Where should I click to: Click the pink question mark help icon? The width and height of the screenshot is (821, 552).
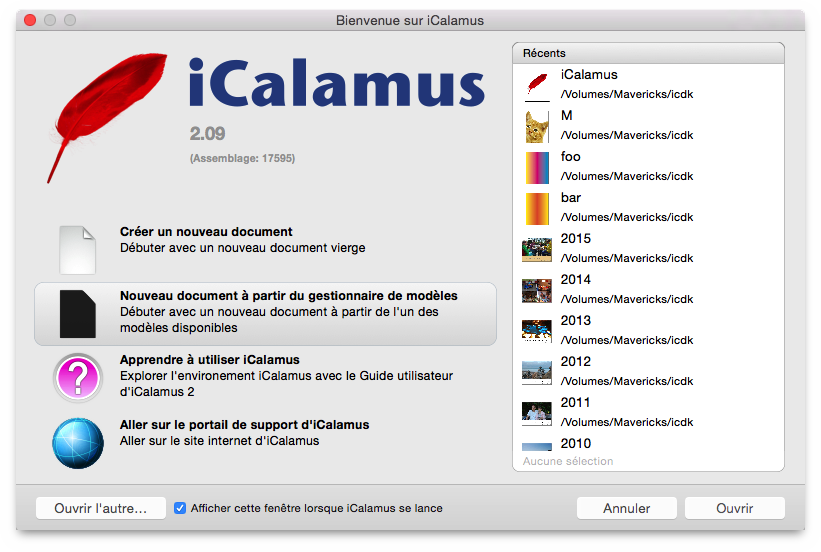[78, 378]
